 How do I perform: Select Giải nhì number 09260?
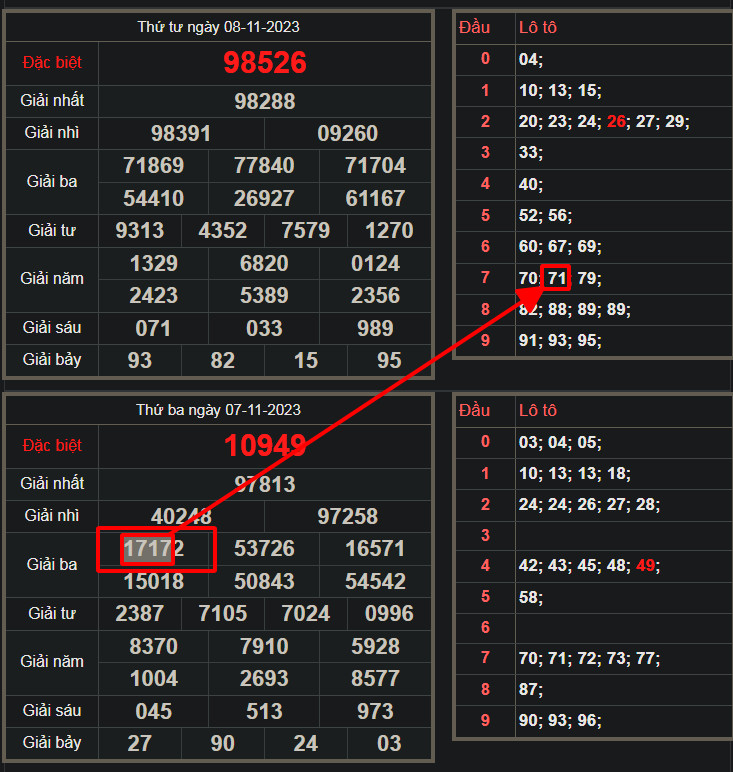pyautogui.click(x=347, y=133)
